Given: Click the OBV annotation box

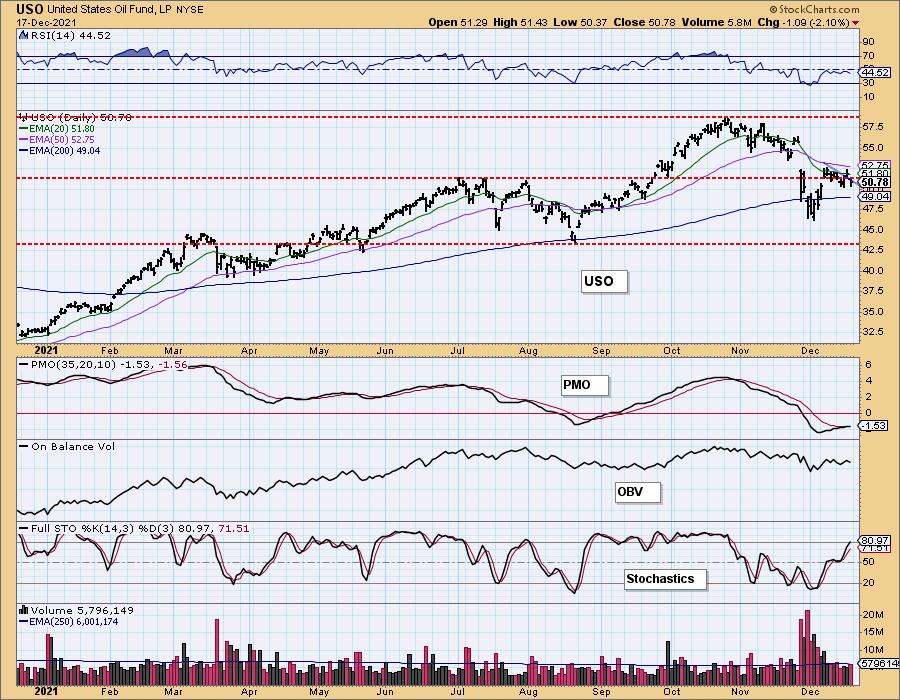Looking at the screenshot, I should click(637, 492).
